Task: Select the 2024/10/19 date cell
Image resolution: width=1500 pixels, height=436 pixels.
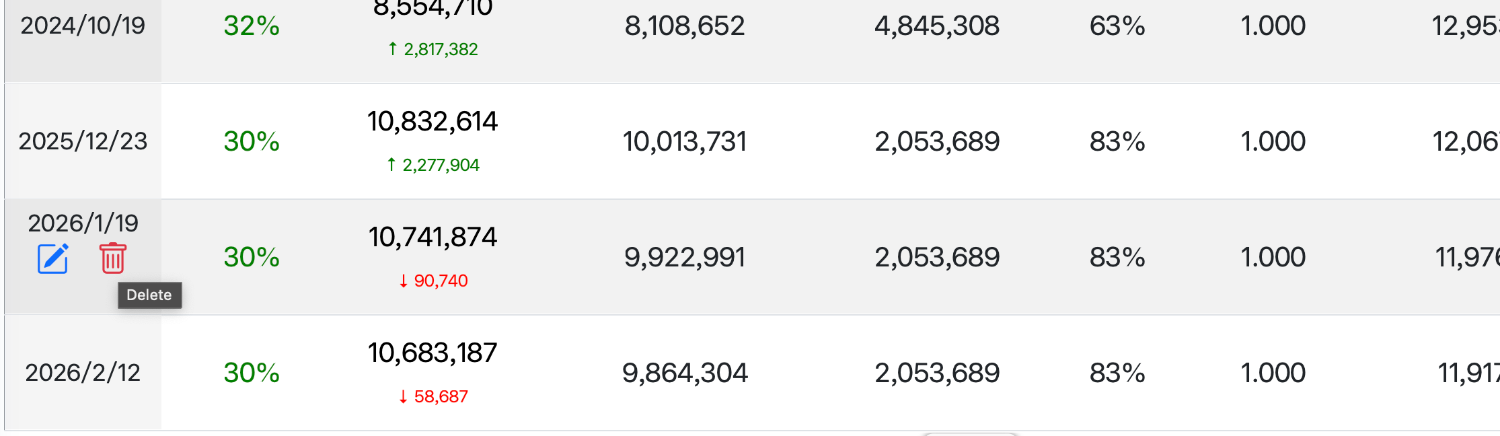Action: pyautogui.click(x=83, y=26)
